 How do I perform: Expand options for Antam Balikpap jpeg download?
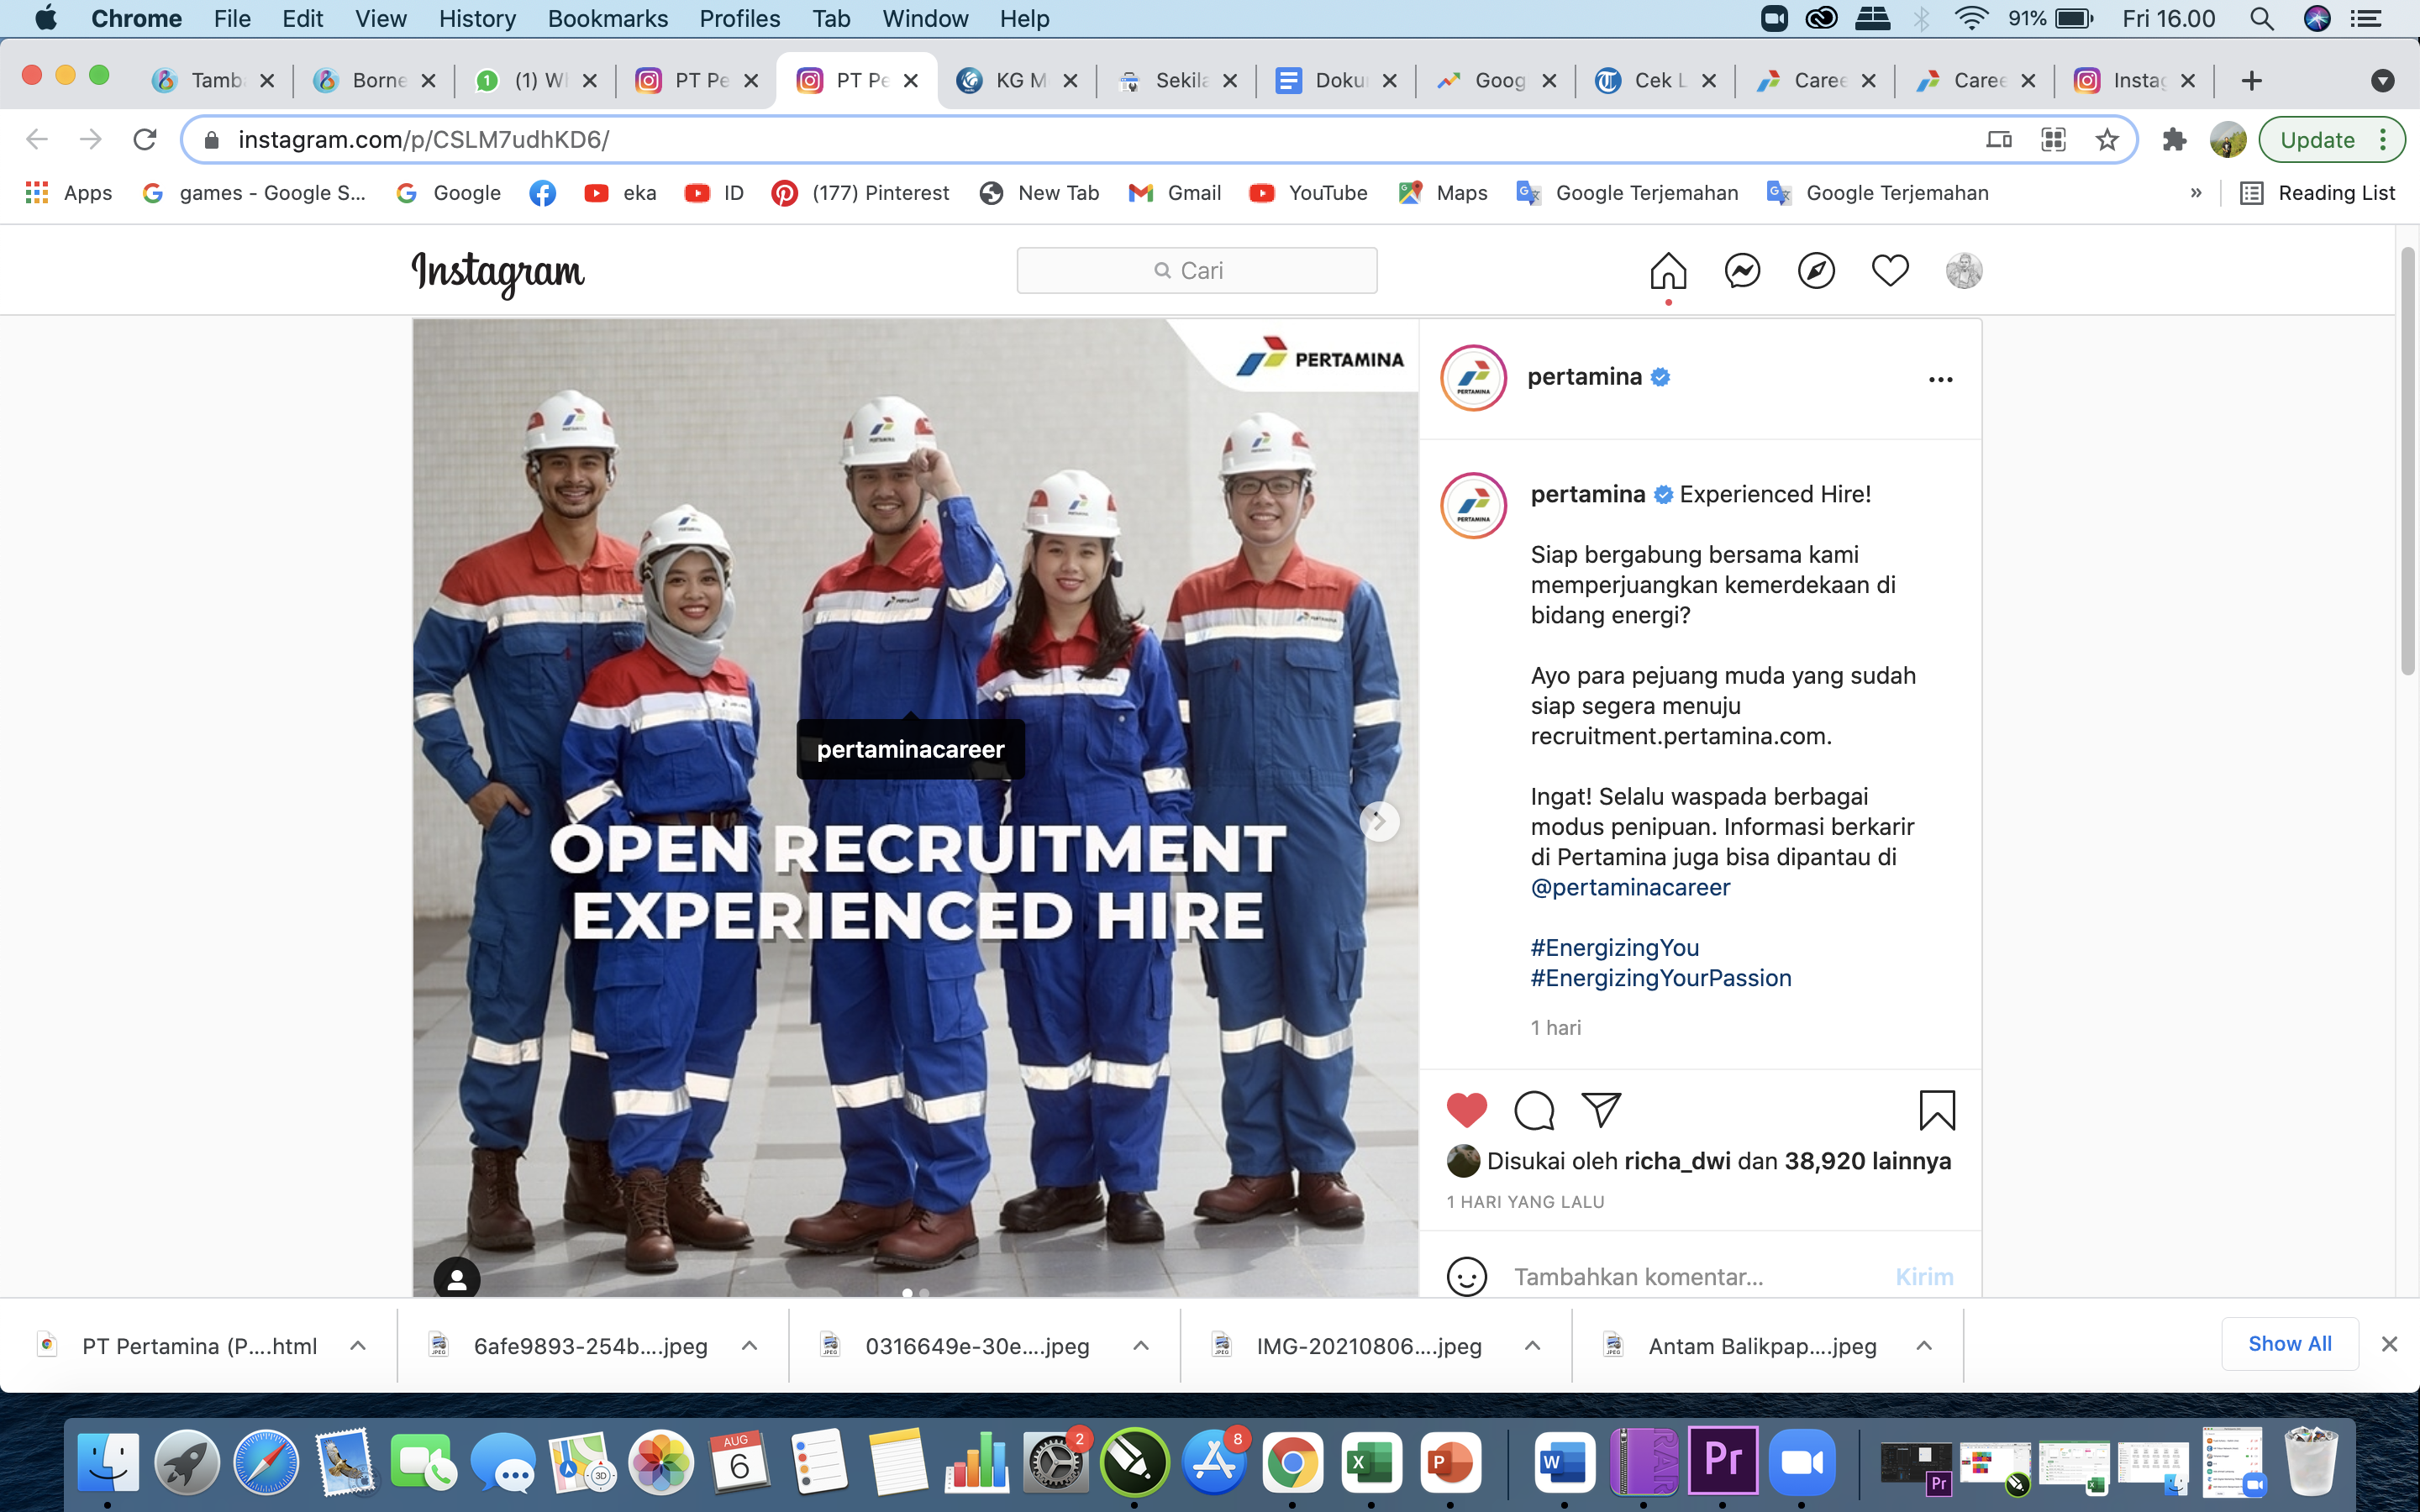pyautogui.click(x=1924, y=1346)
